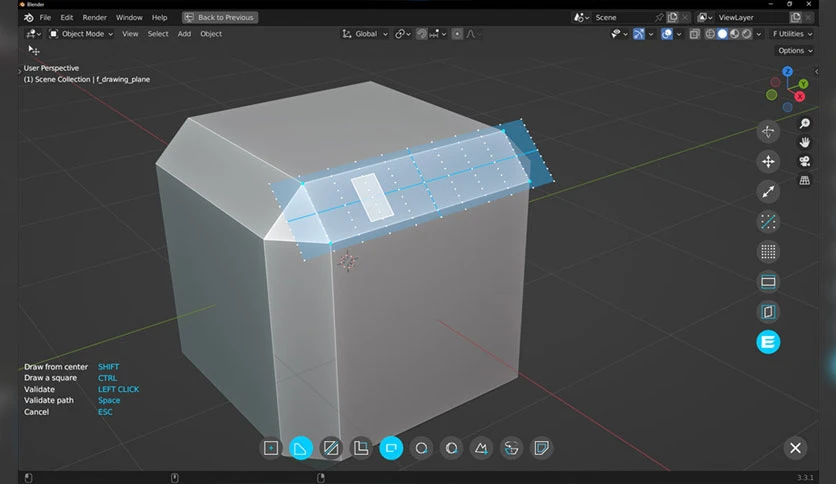Open the Object Mode dropdown
The width and height of the screenshot is (836, 484).
(x=81, y=34)
